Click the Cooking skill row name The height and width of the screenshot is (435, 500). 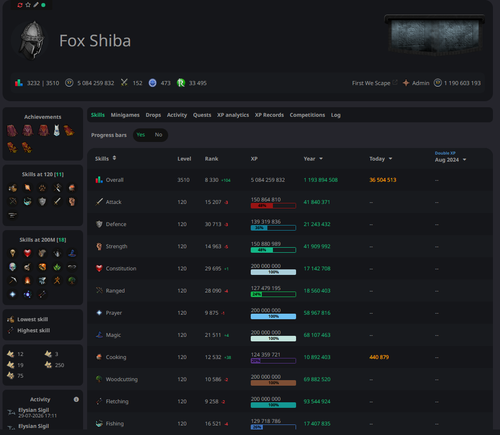pos(116,357)
